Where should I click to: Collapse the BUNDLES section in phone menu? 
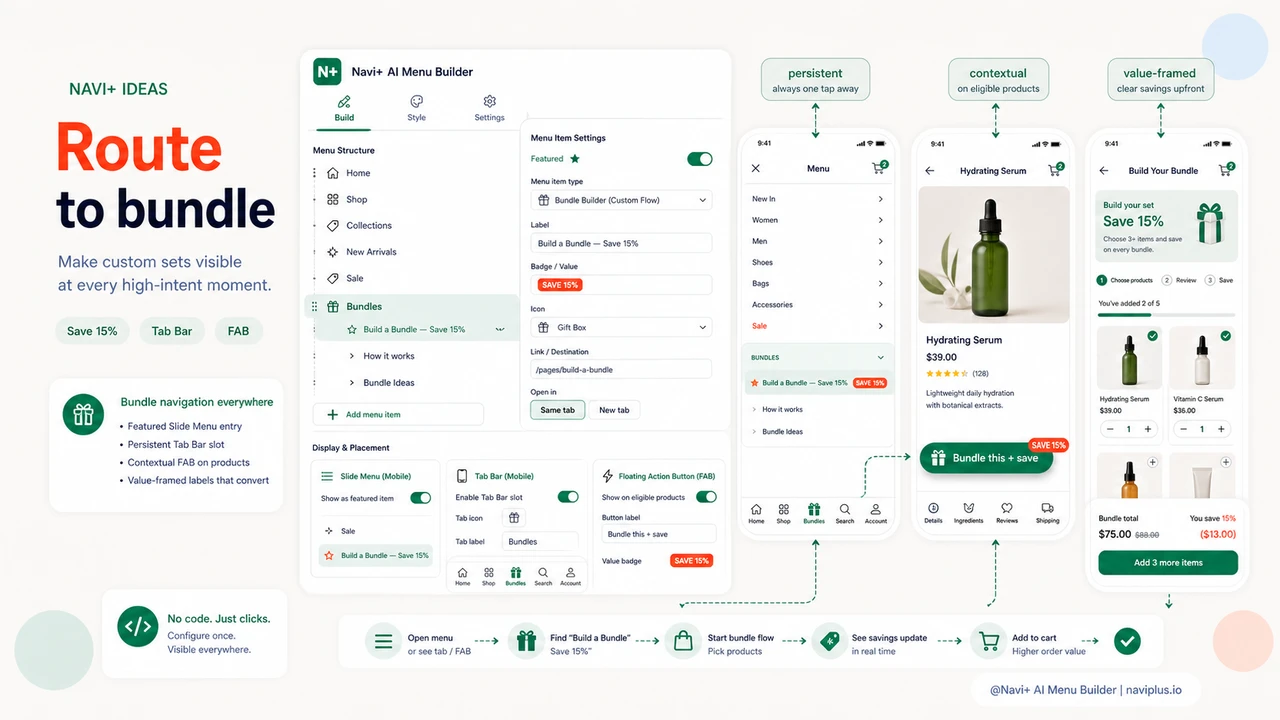880,357
